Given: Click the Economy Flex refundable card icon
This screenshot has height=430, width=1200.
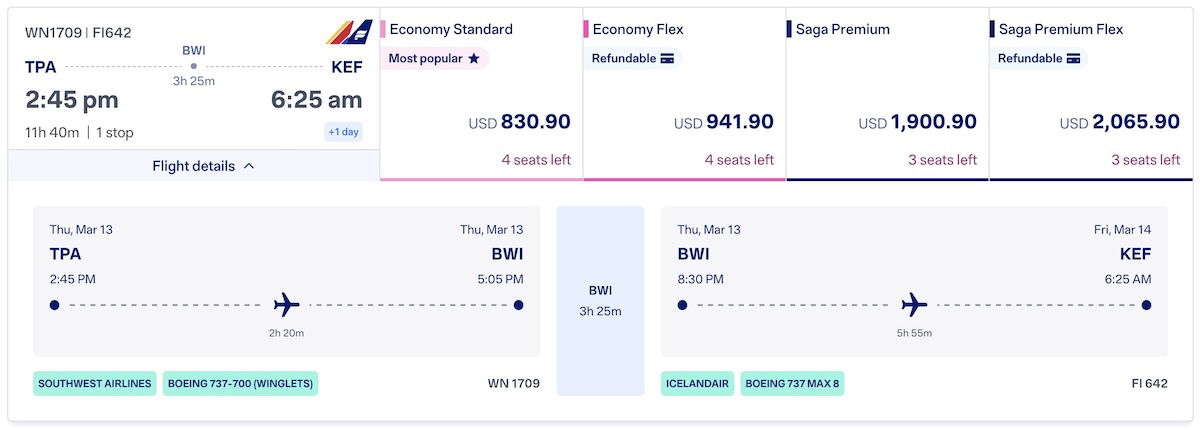Looking at the screenshot, I should coord(668,59).
